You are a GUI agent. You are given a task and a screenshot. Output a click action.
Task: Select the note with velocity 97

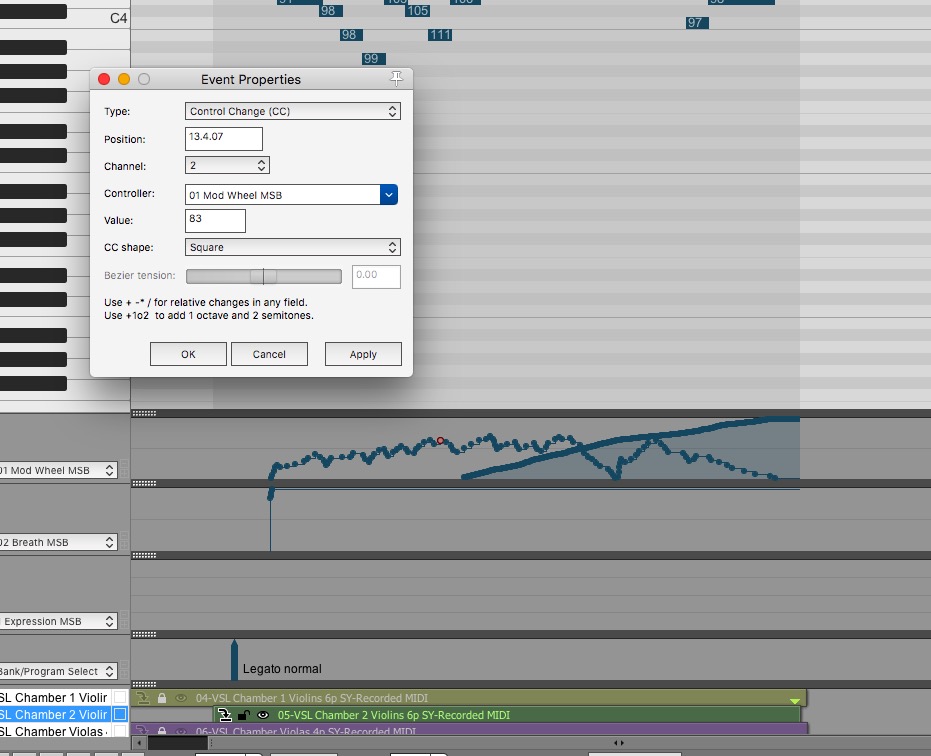coord(697,23)
